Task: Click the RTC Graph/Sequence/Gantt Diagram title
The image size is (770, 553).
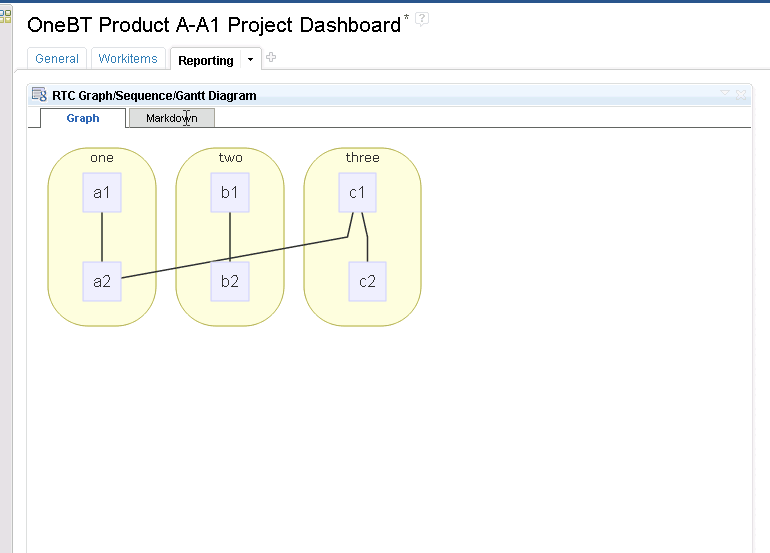Action: (154, 96)
